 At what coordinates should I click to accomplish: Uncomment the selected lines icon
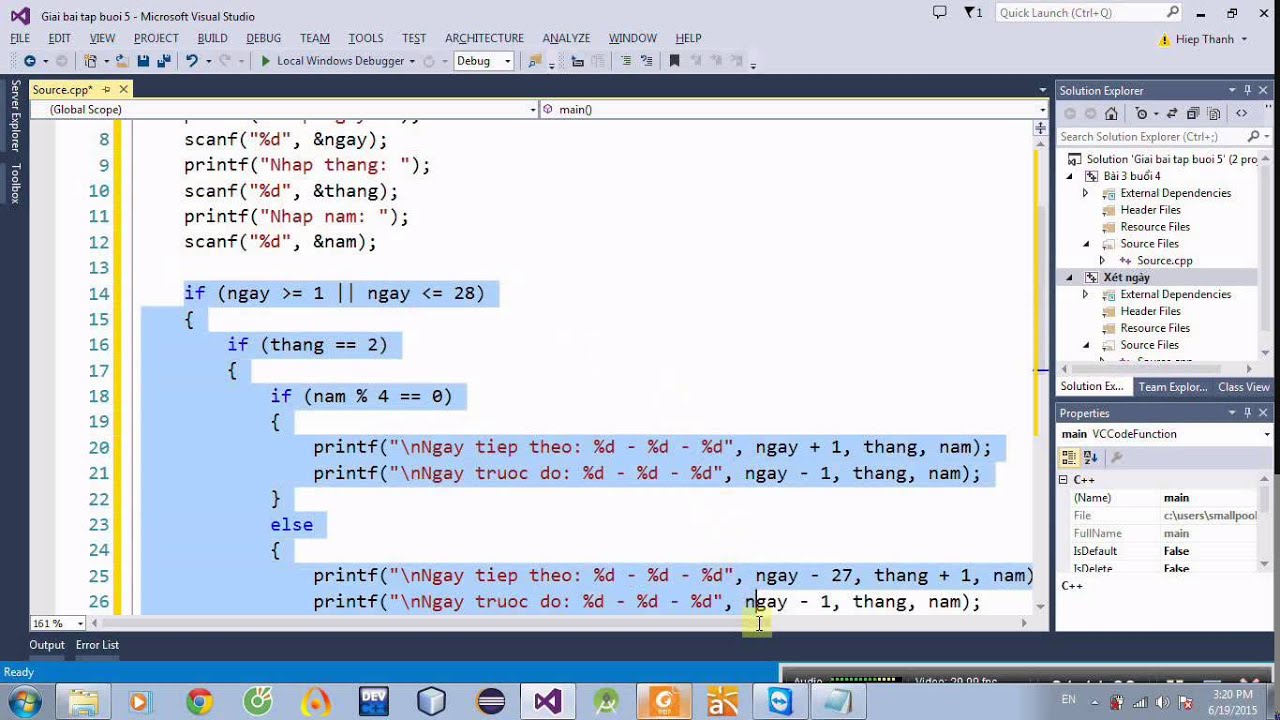pyautogui.click(x=647, y=61)
